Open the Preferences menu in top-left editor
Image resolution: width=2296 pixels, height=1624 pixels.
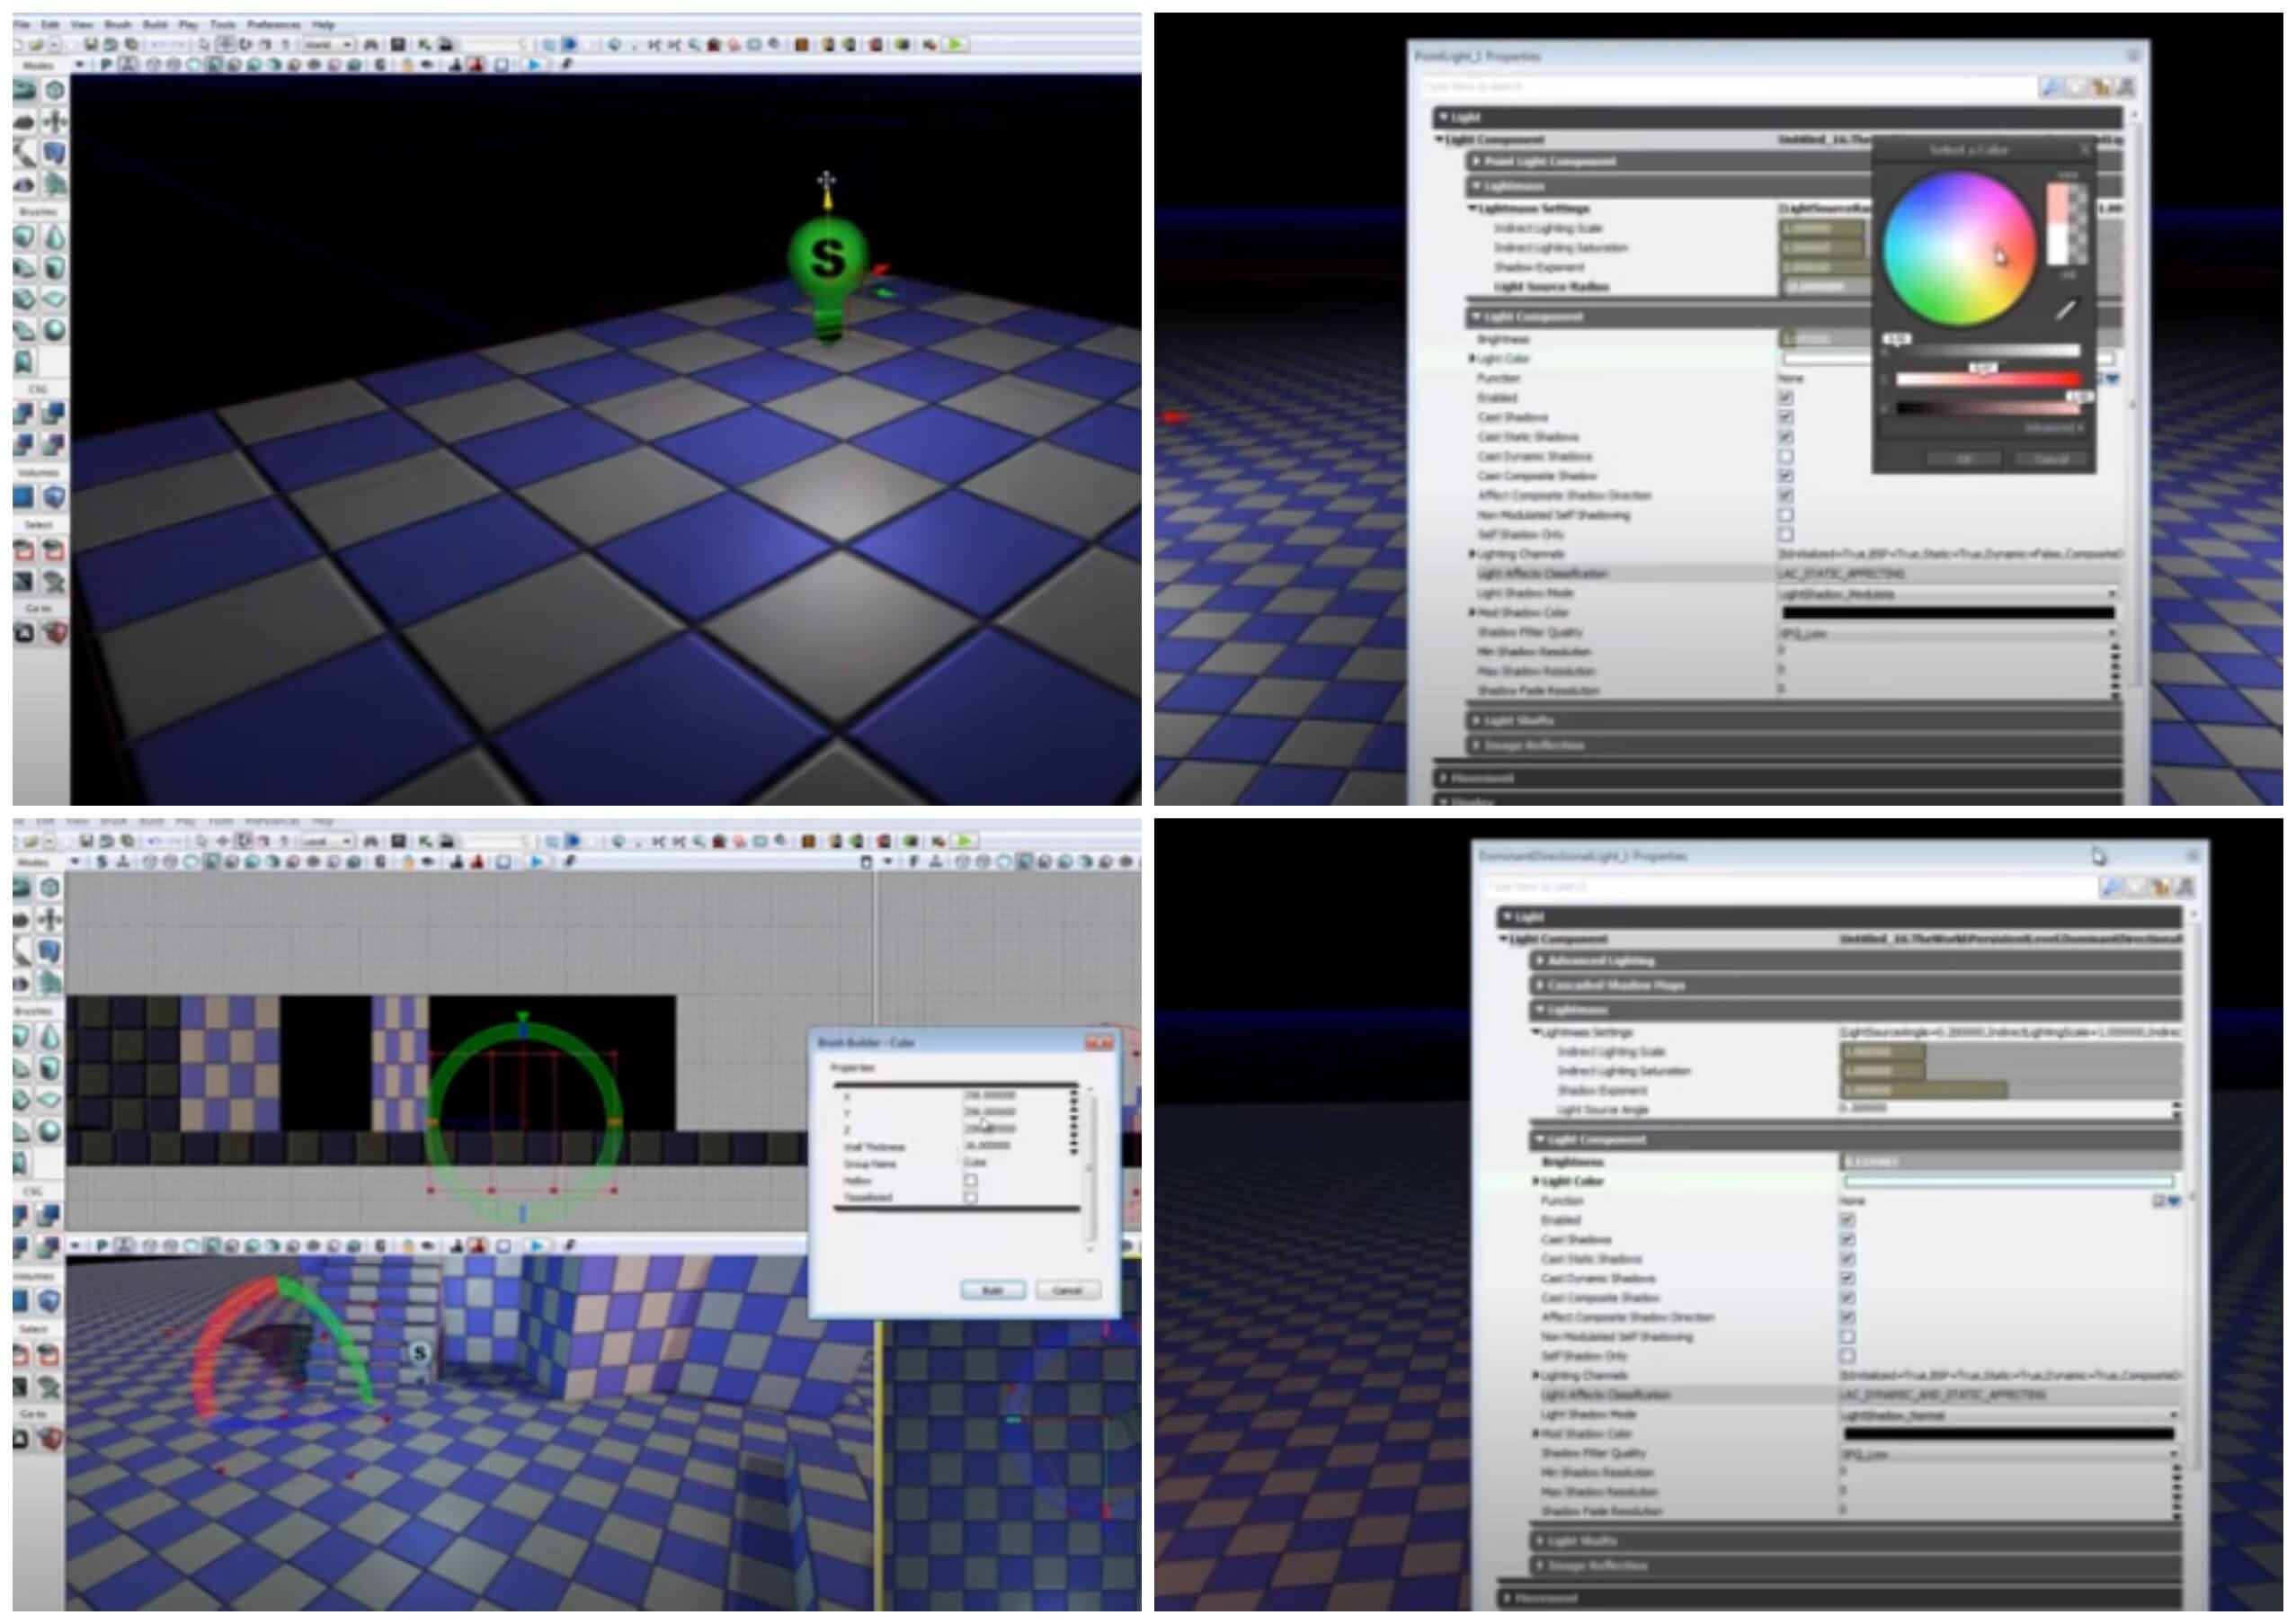273,24
